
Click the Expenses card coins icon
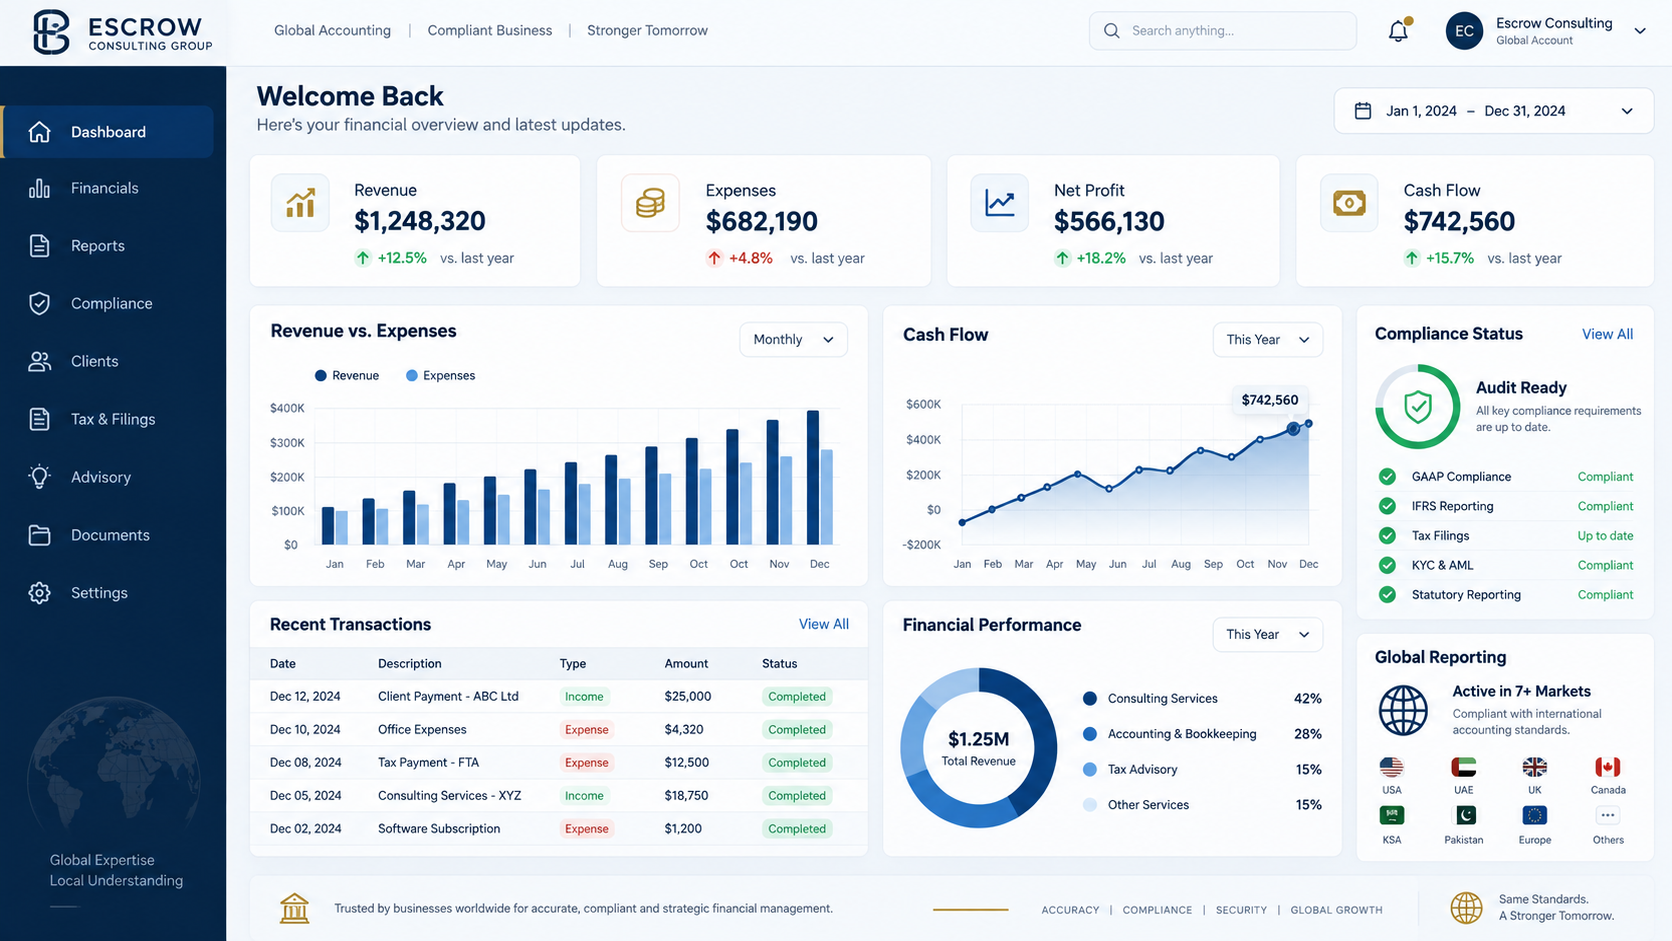point(650,203)
